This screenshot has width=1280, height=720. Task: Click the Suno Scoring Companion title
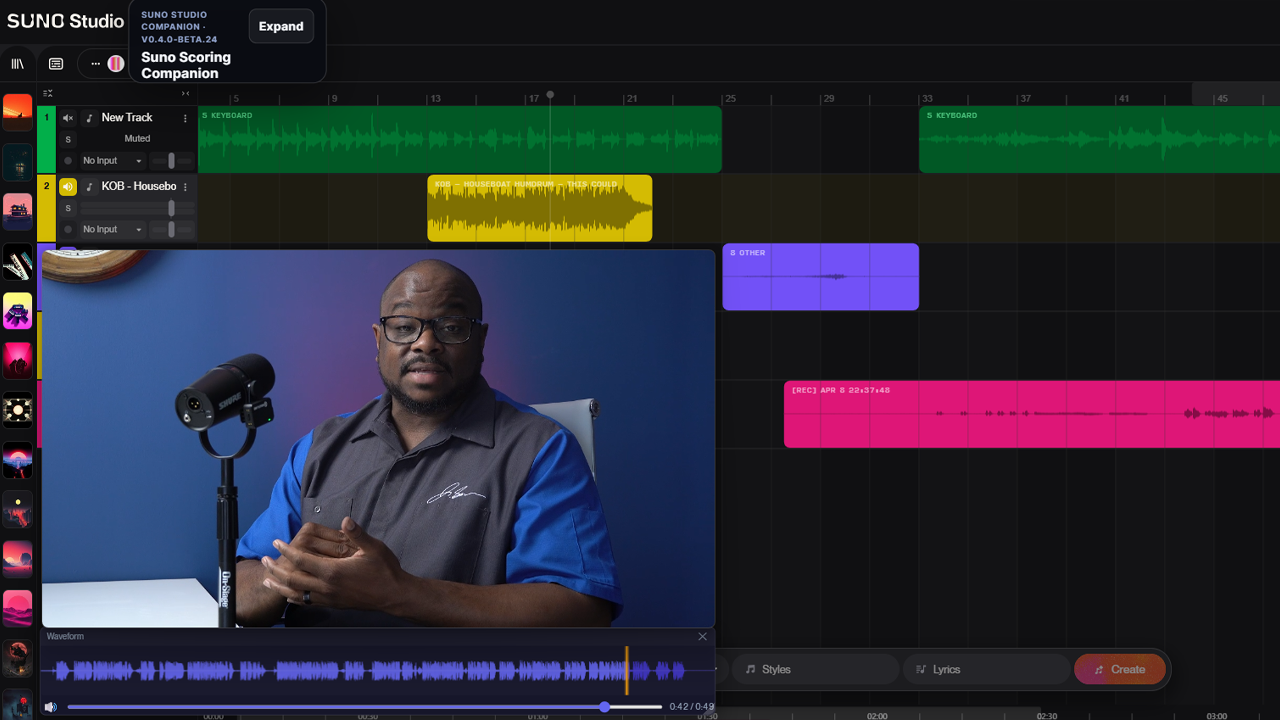pos(186,65)
